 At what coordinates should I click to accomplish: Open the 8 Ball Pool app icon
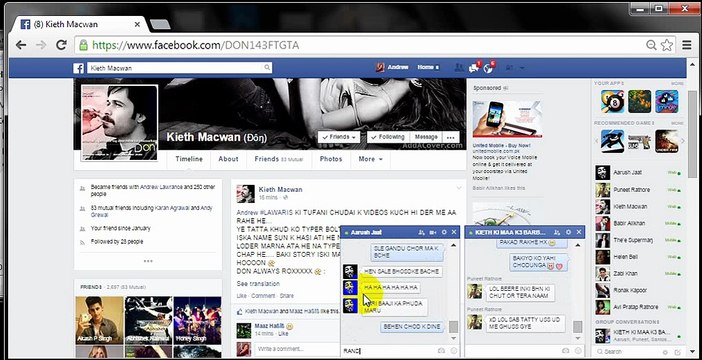(x=612, y=102)
